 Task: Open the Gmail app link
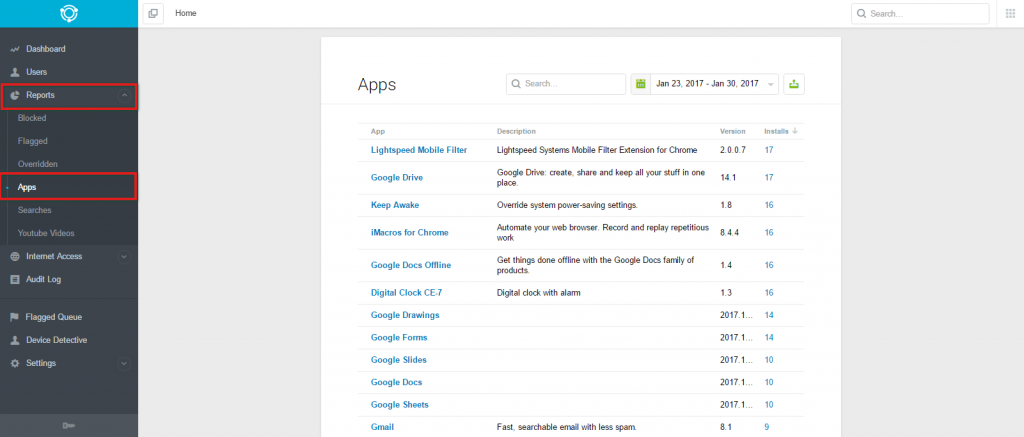382,427
